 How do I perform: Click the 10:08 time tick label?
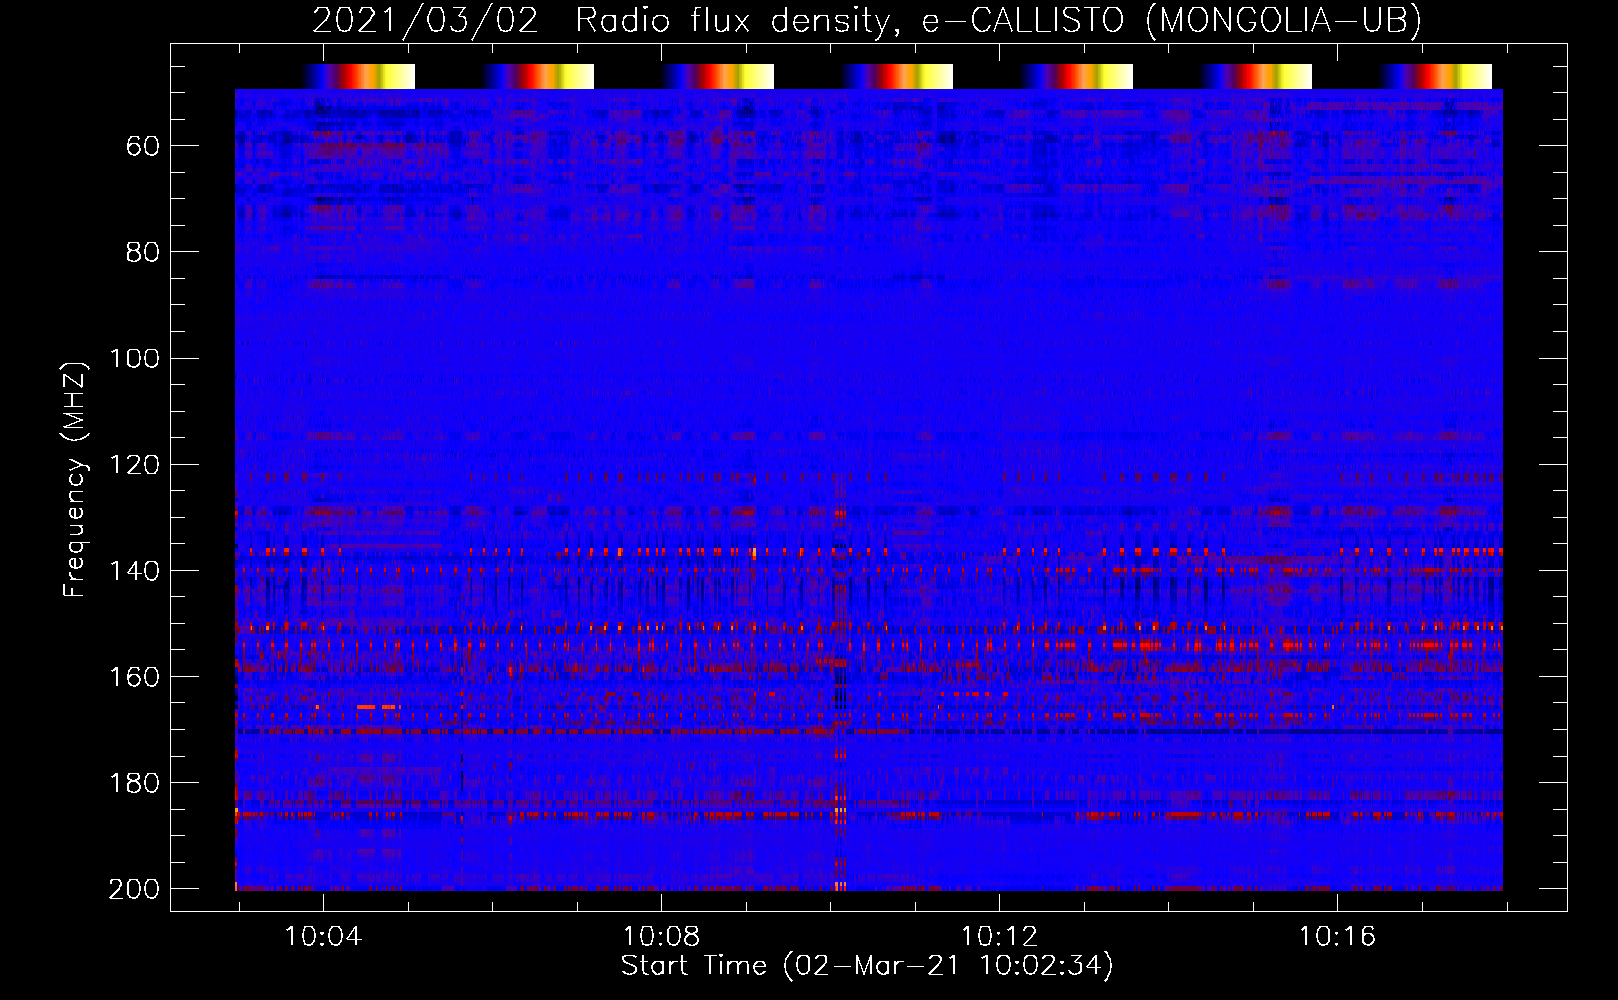pyautogui.click(x=661, y=937)
